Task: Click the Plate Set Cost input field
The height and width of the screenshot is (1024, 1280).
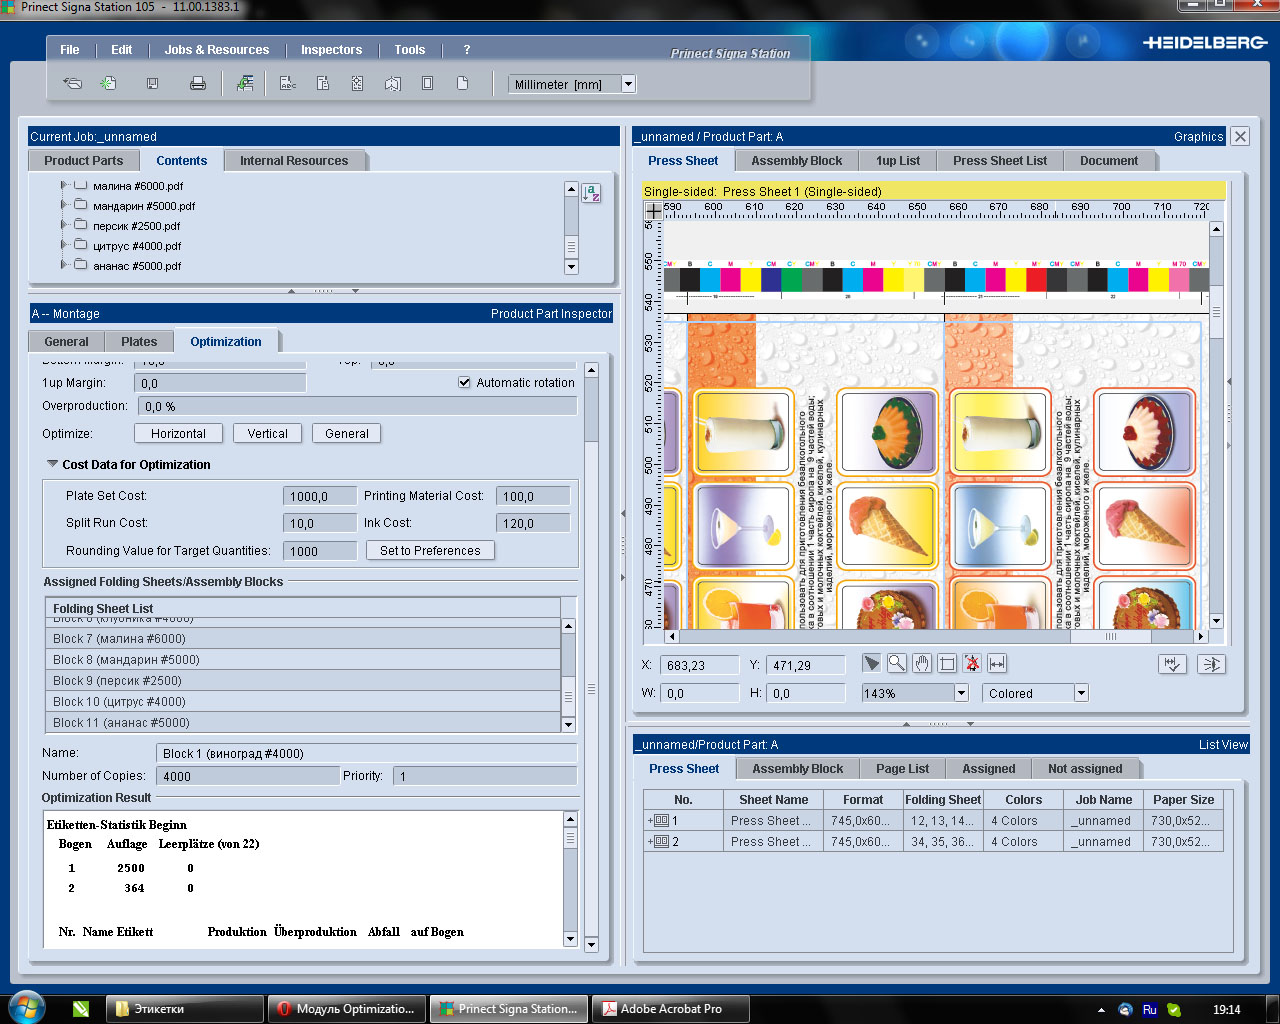Action: point(319,496)
